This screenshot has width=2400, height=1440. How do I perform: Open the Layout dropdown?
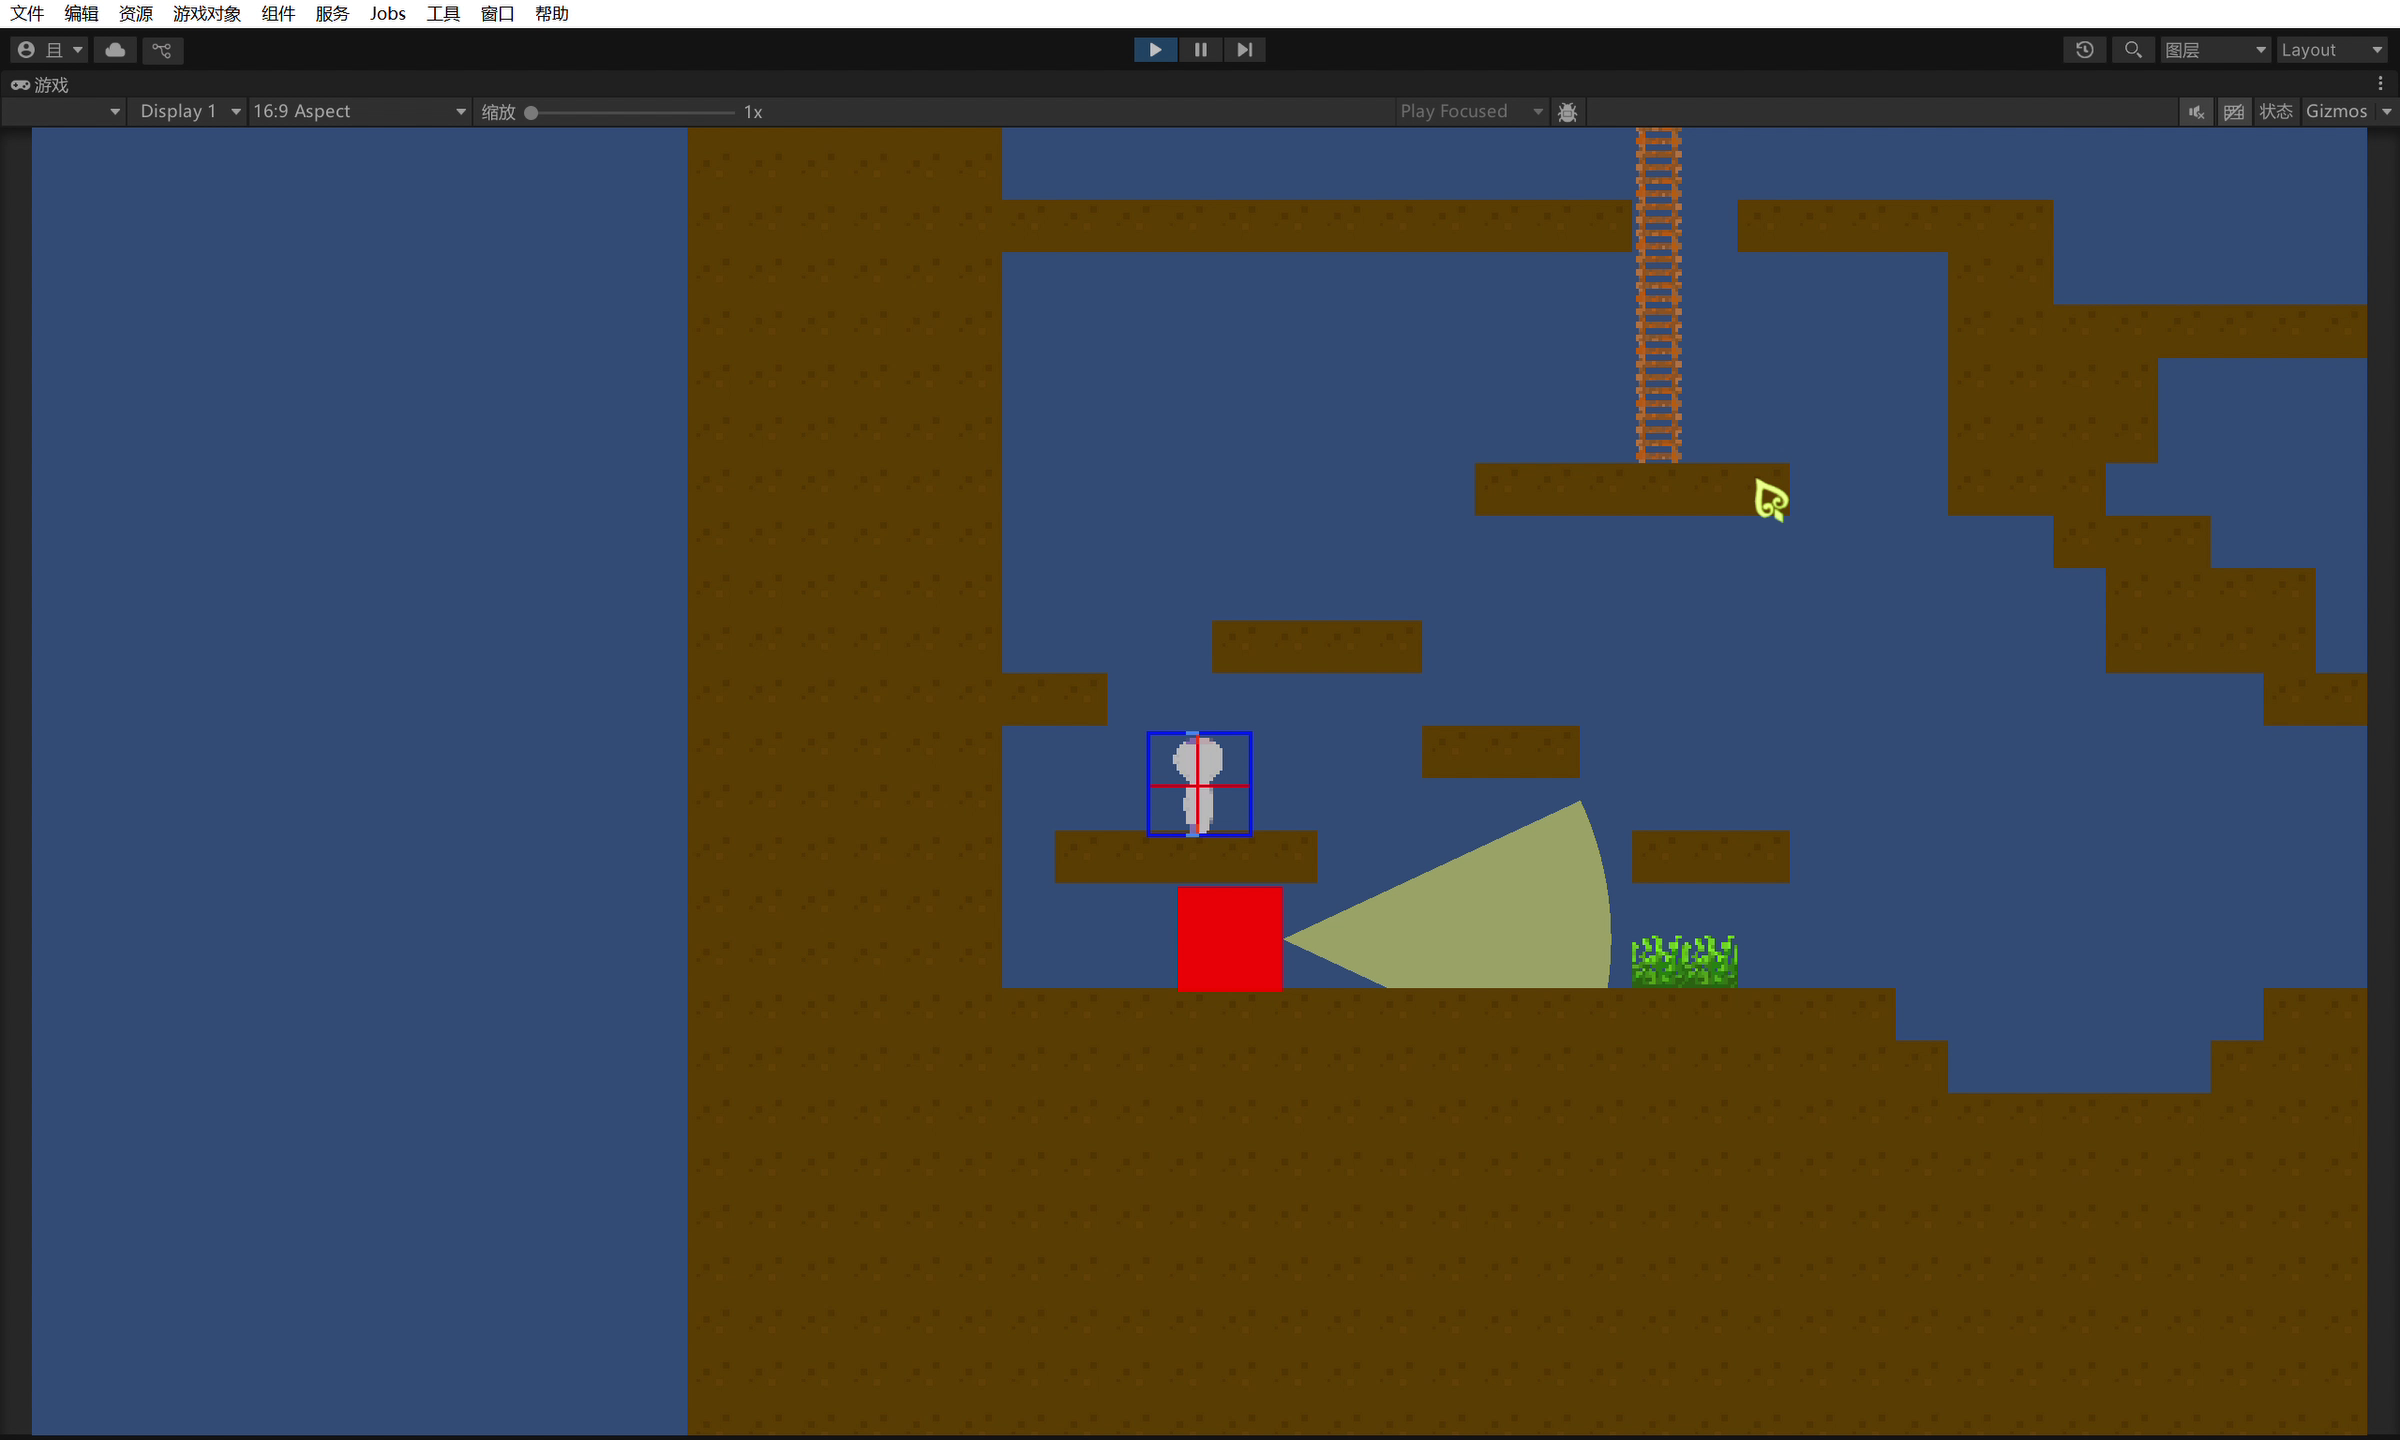coord(2332,50)
